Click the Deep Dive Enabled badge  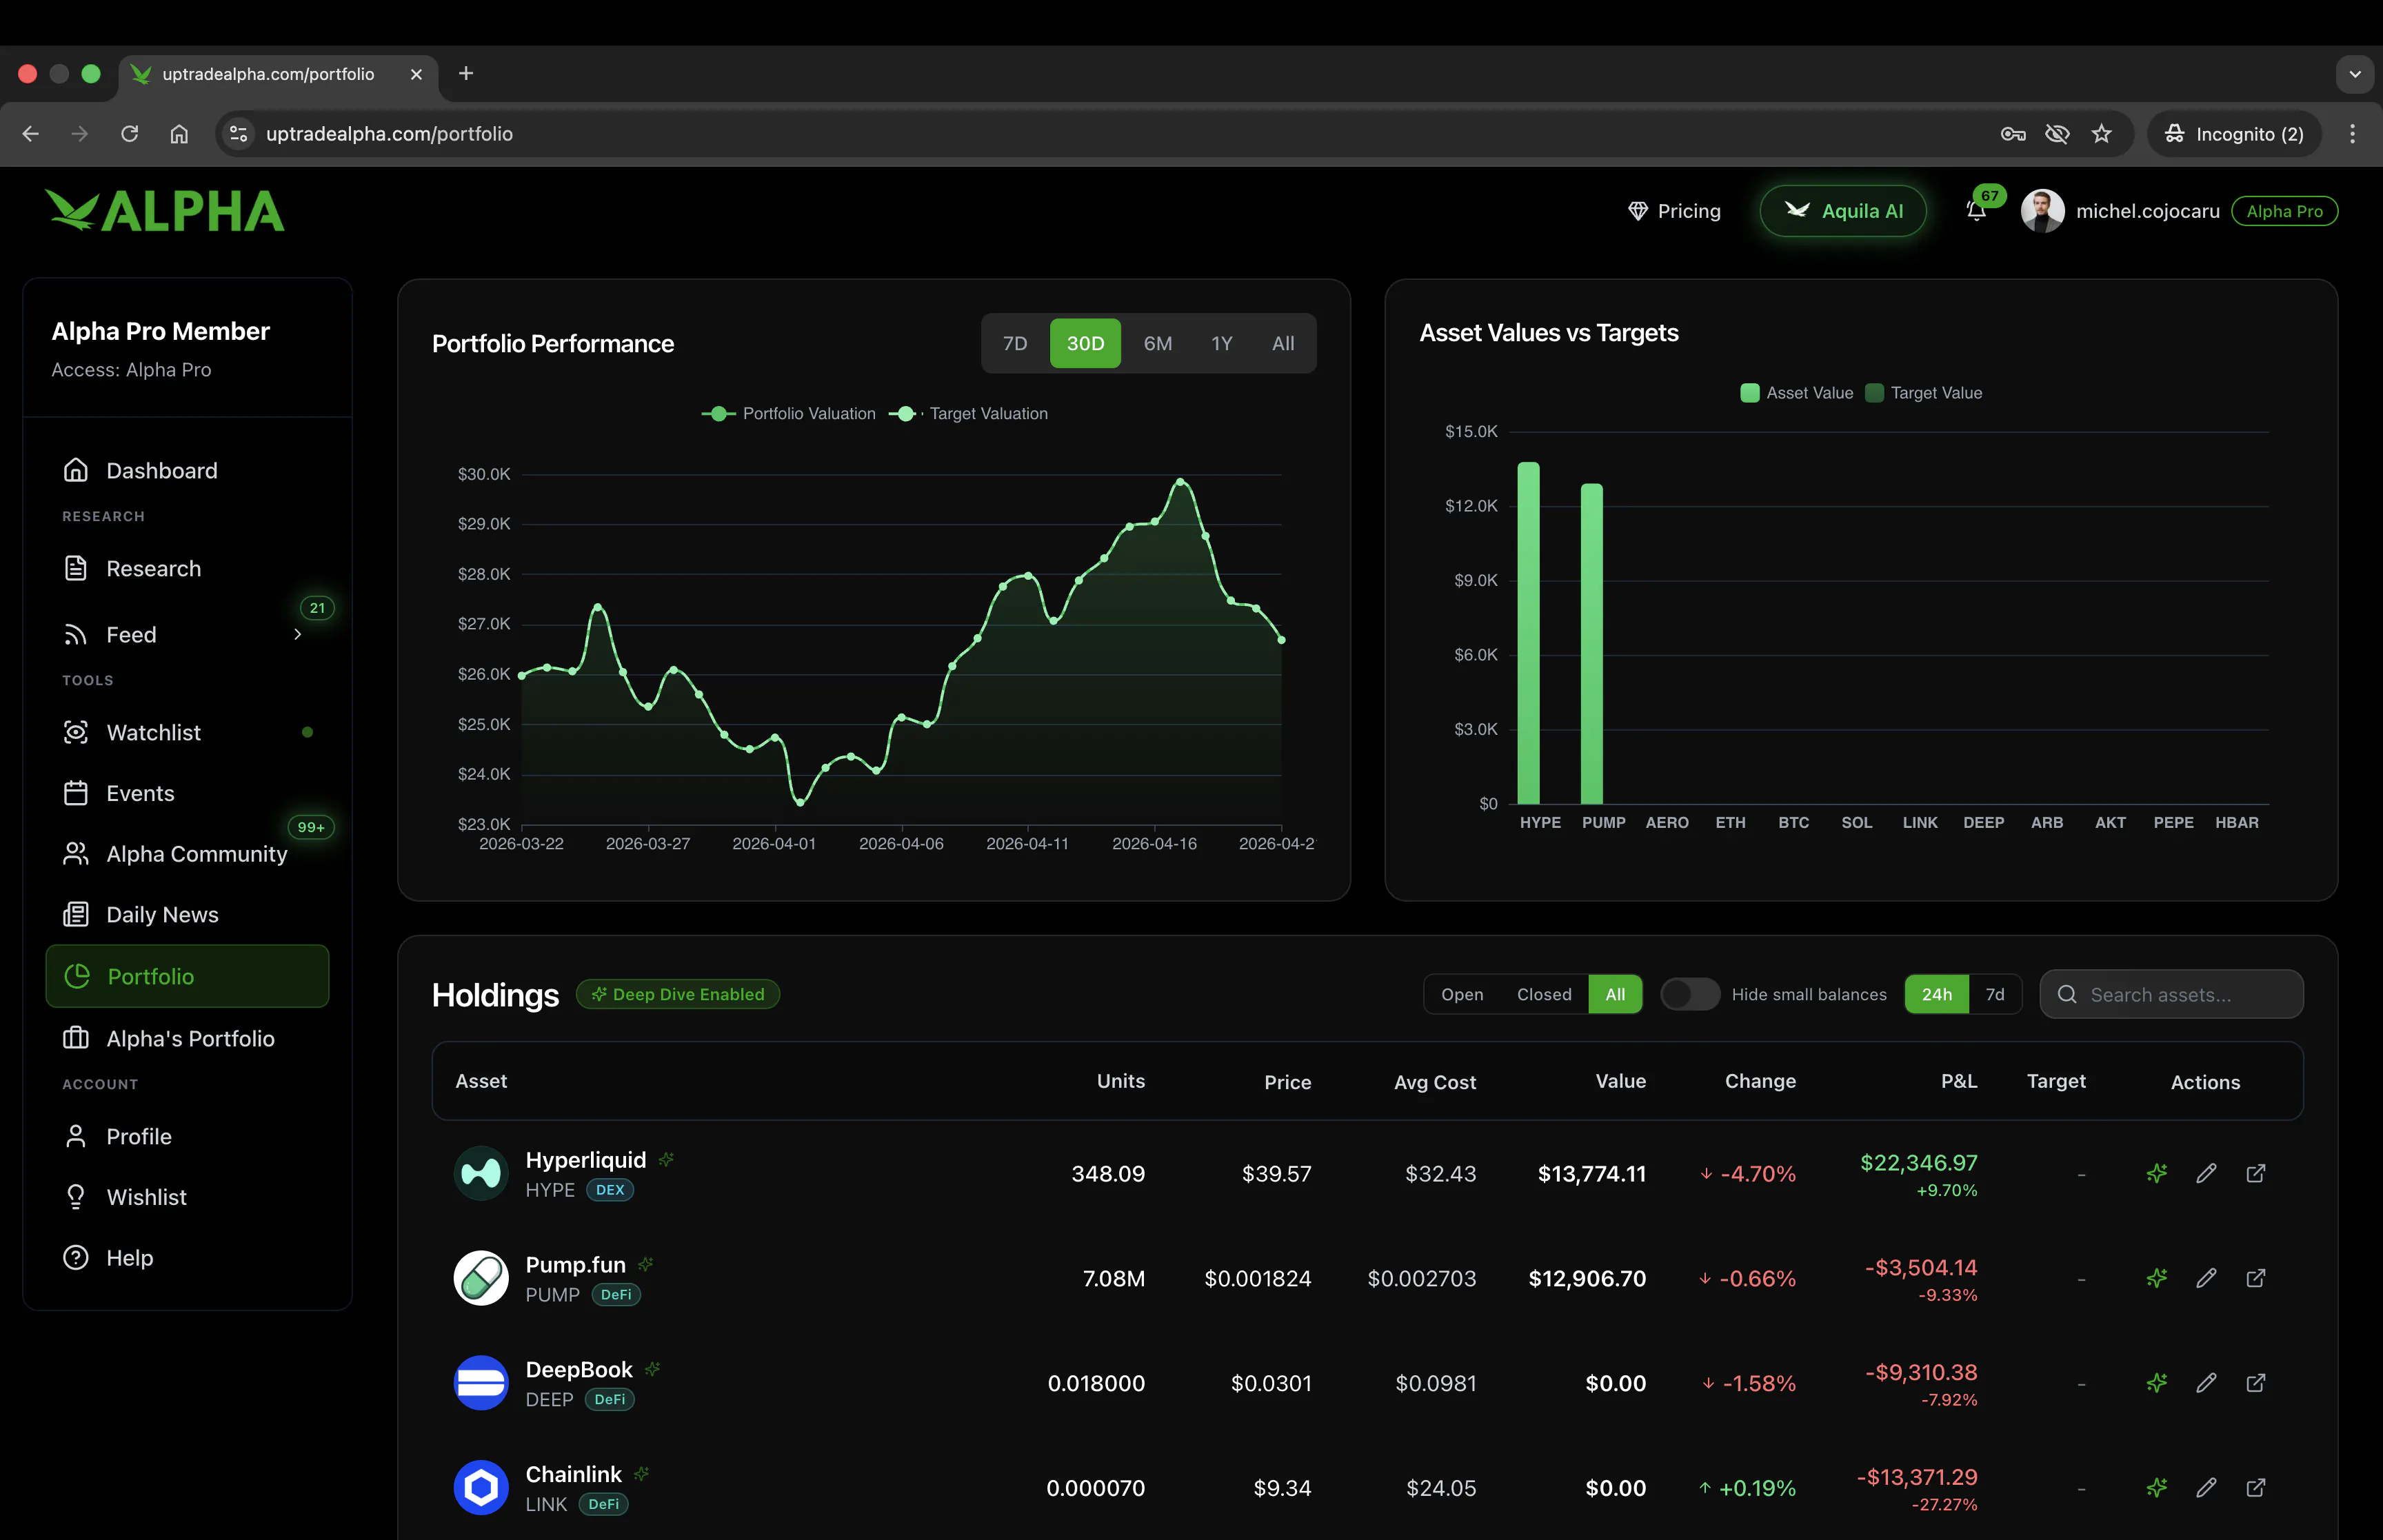click(678, 994)
